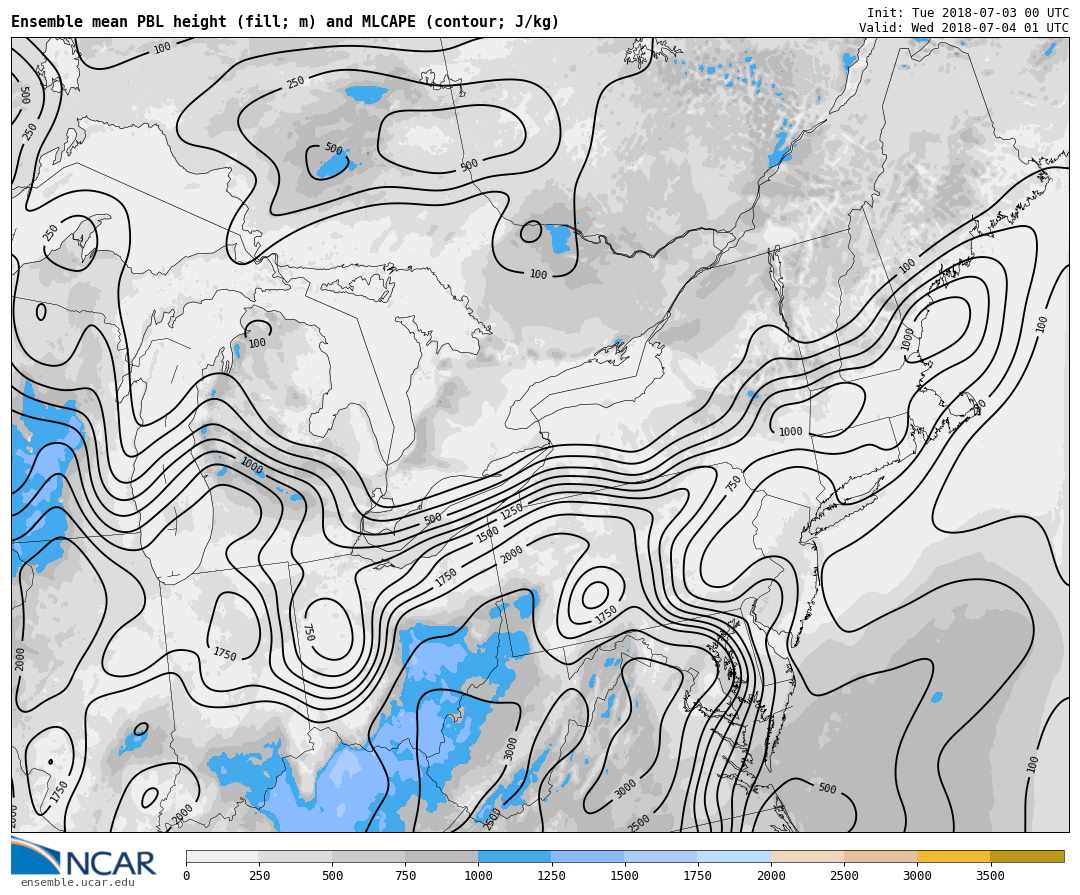
Task: Pick the 250–500 gray colorbar segment
Action: 295,856
